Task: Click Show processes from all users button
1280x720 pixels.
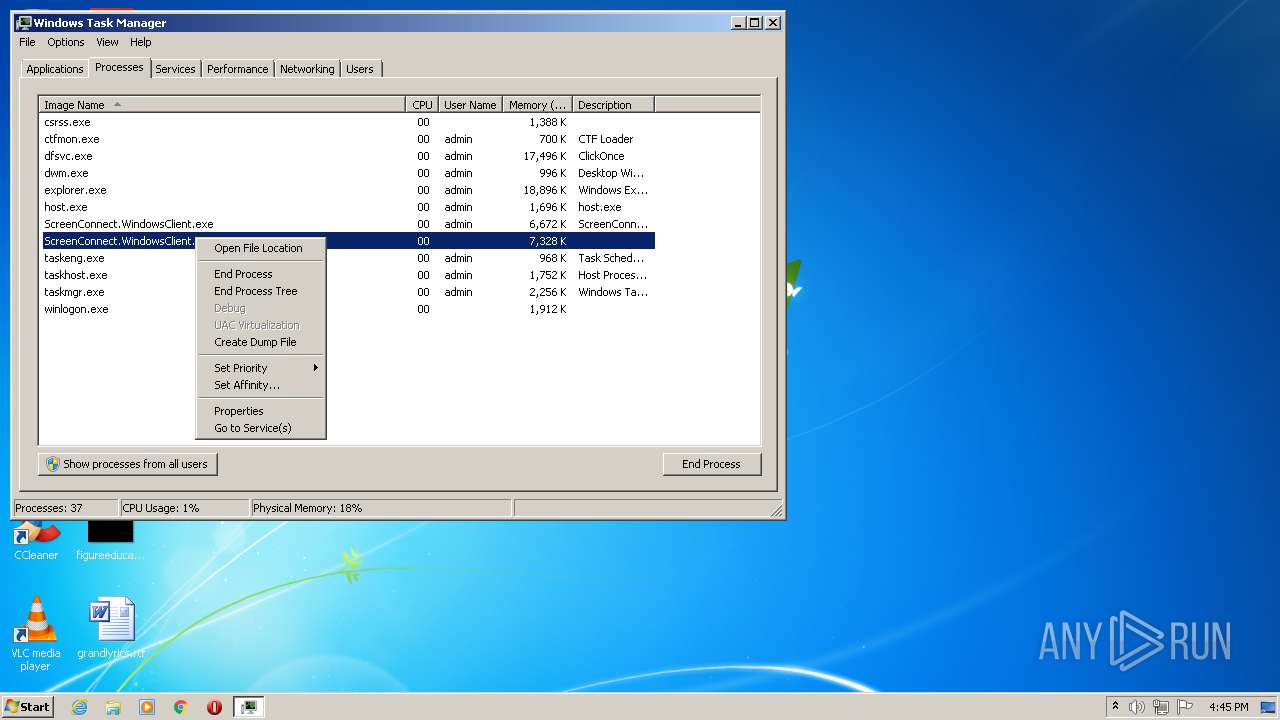Action: tap(128, 464)
